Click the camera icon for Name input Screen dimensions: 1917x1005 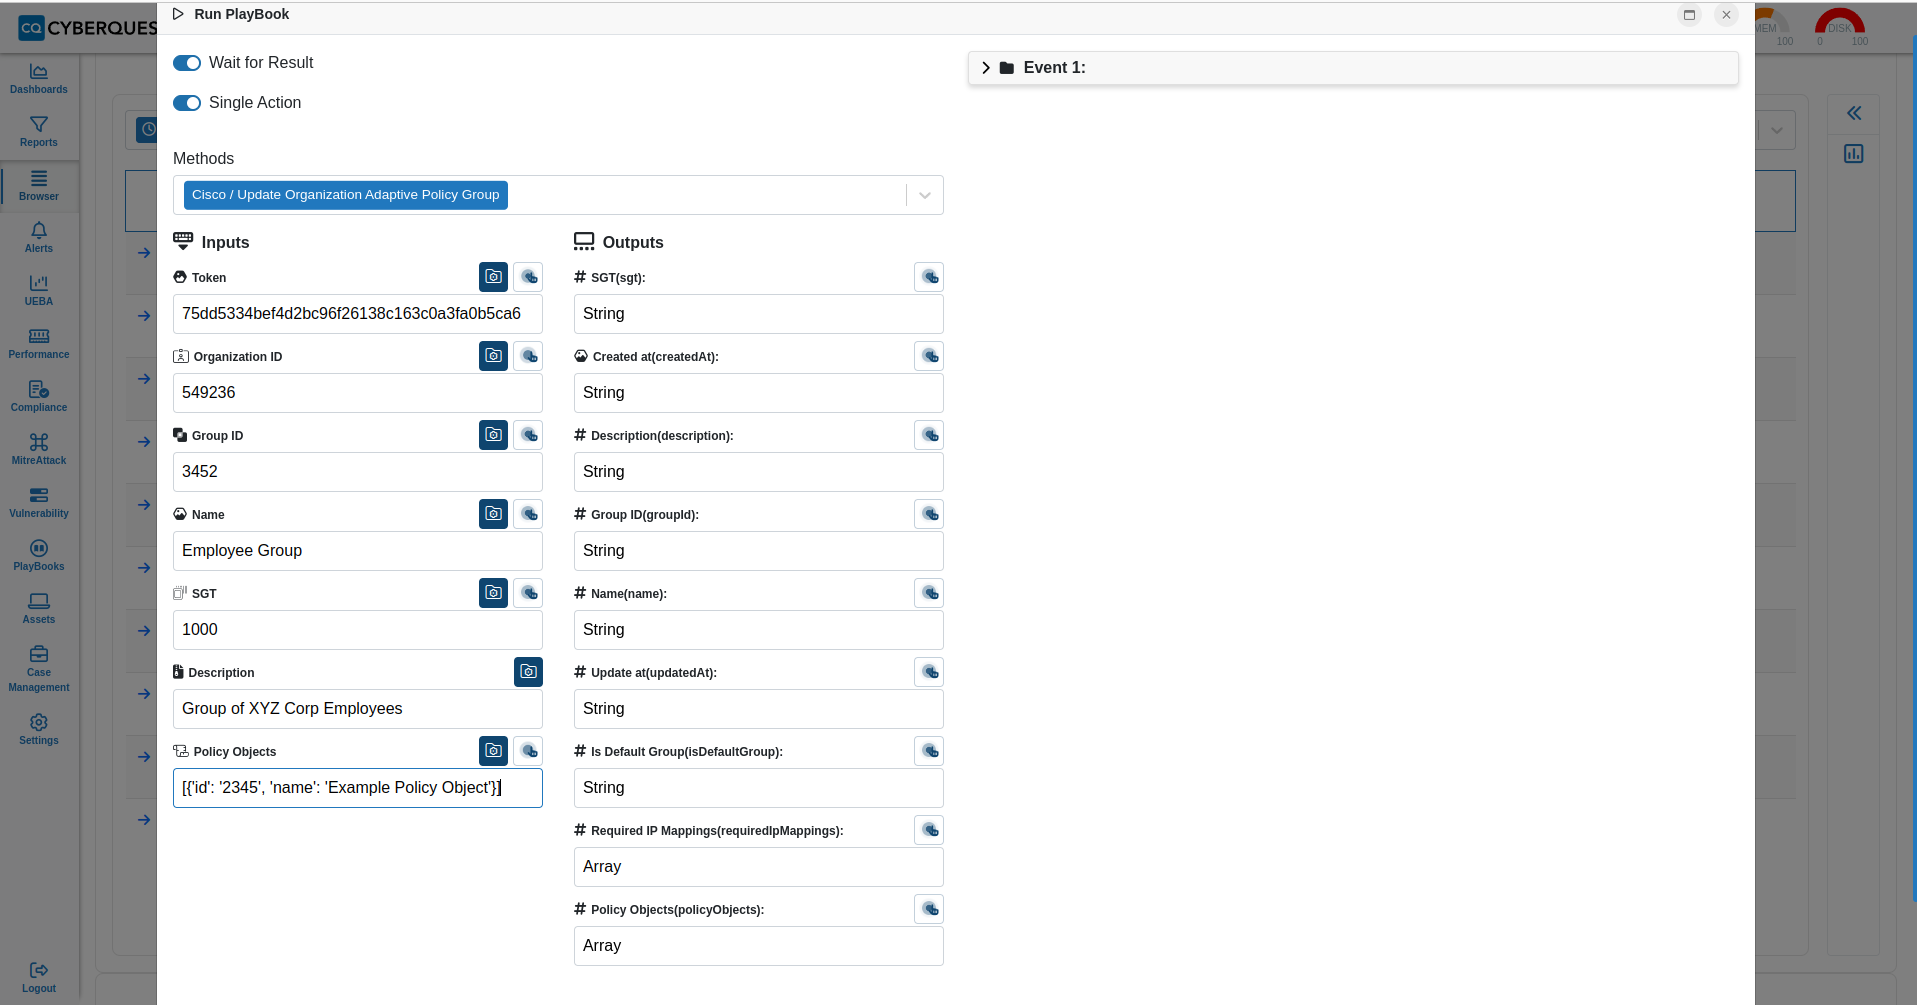point(493,514)
